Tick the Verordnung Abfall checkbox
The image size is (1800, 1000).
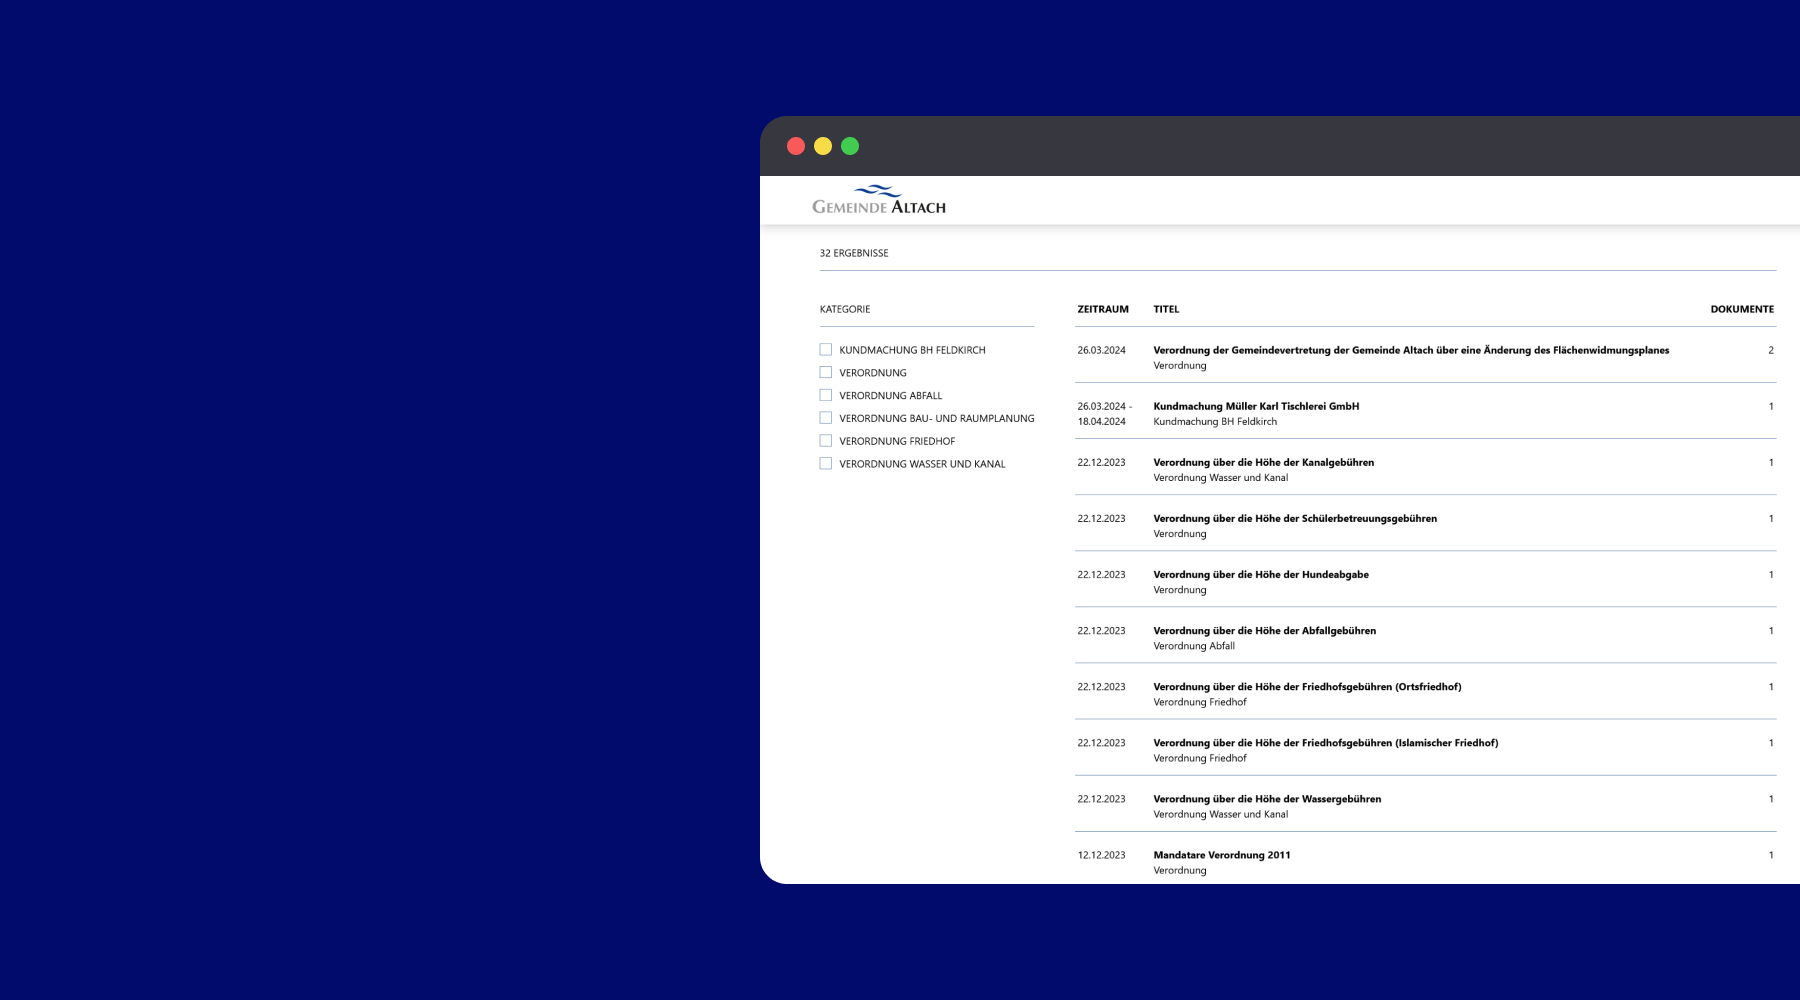point(826,396)
